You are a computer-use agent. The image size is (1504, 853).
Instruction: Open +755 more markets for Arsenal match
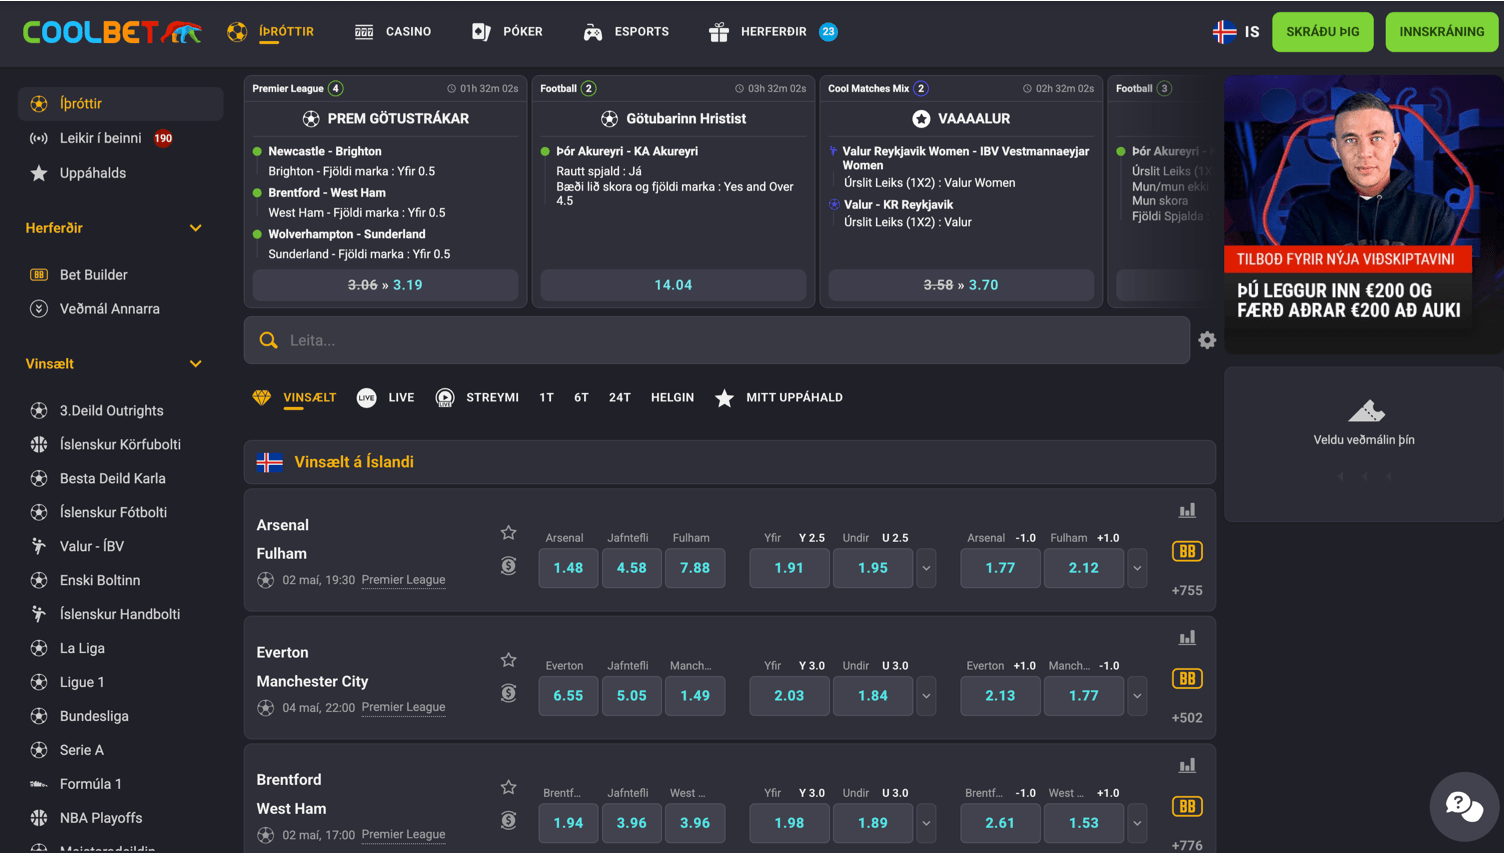click(1187, 591)
